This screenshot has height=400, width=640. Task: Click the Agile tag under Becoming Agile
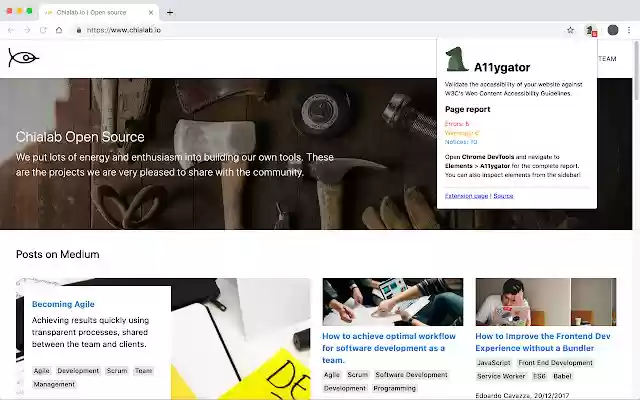[42, 371]
